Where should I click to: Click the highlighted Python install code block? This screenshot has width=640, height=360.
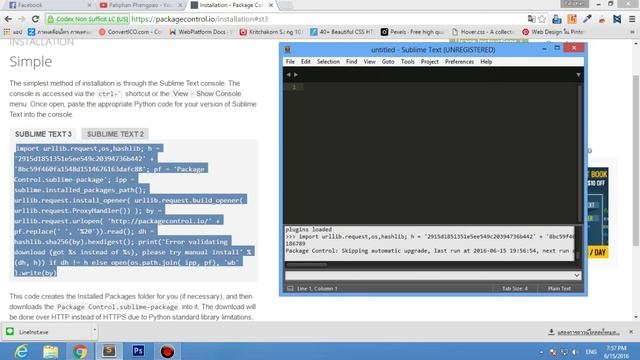tap(133, 211)
